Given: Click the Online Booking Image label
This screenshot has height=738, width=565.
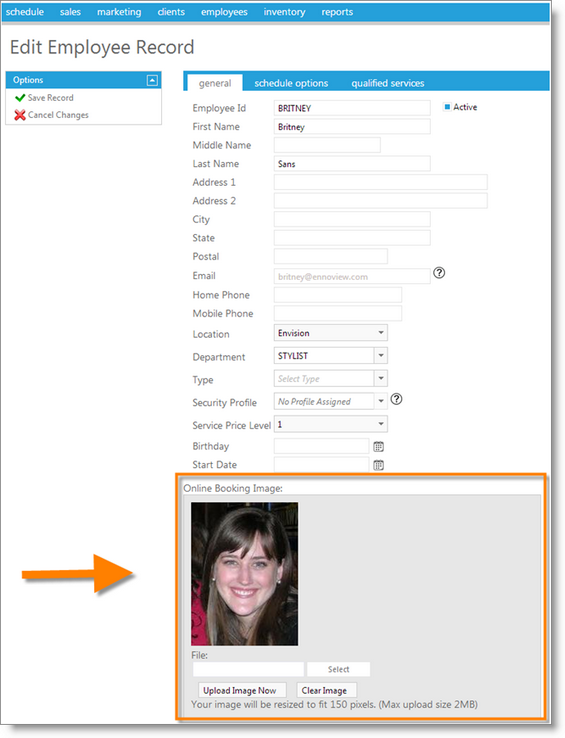Looking at the screenshot, I should pyautogui.click(x=233, y=488).
